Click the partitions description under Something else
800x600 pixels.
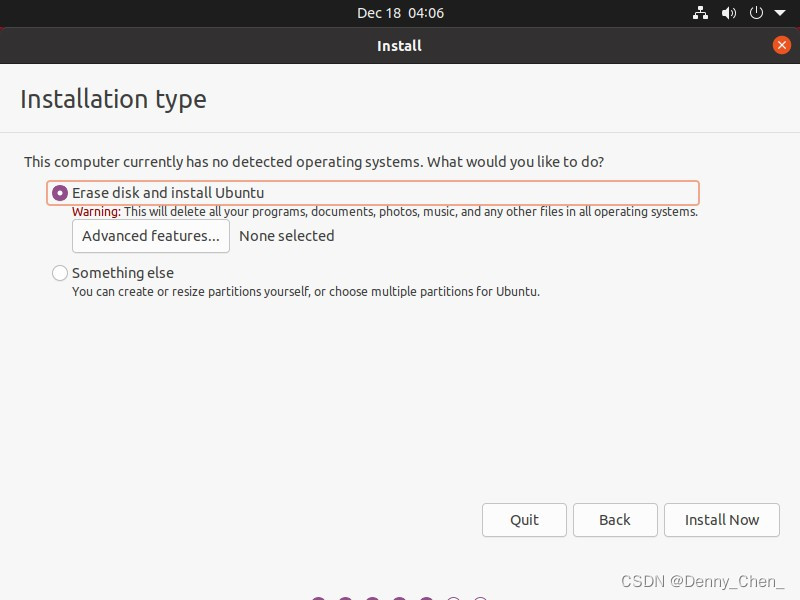[306, 292]
